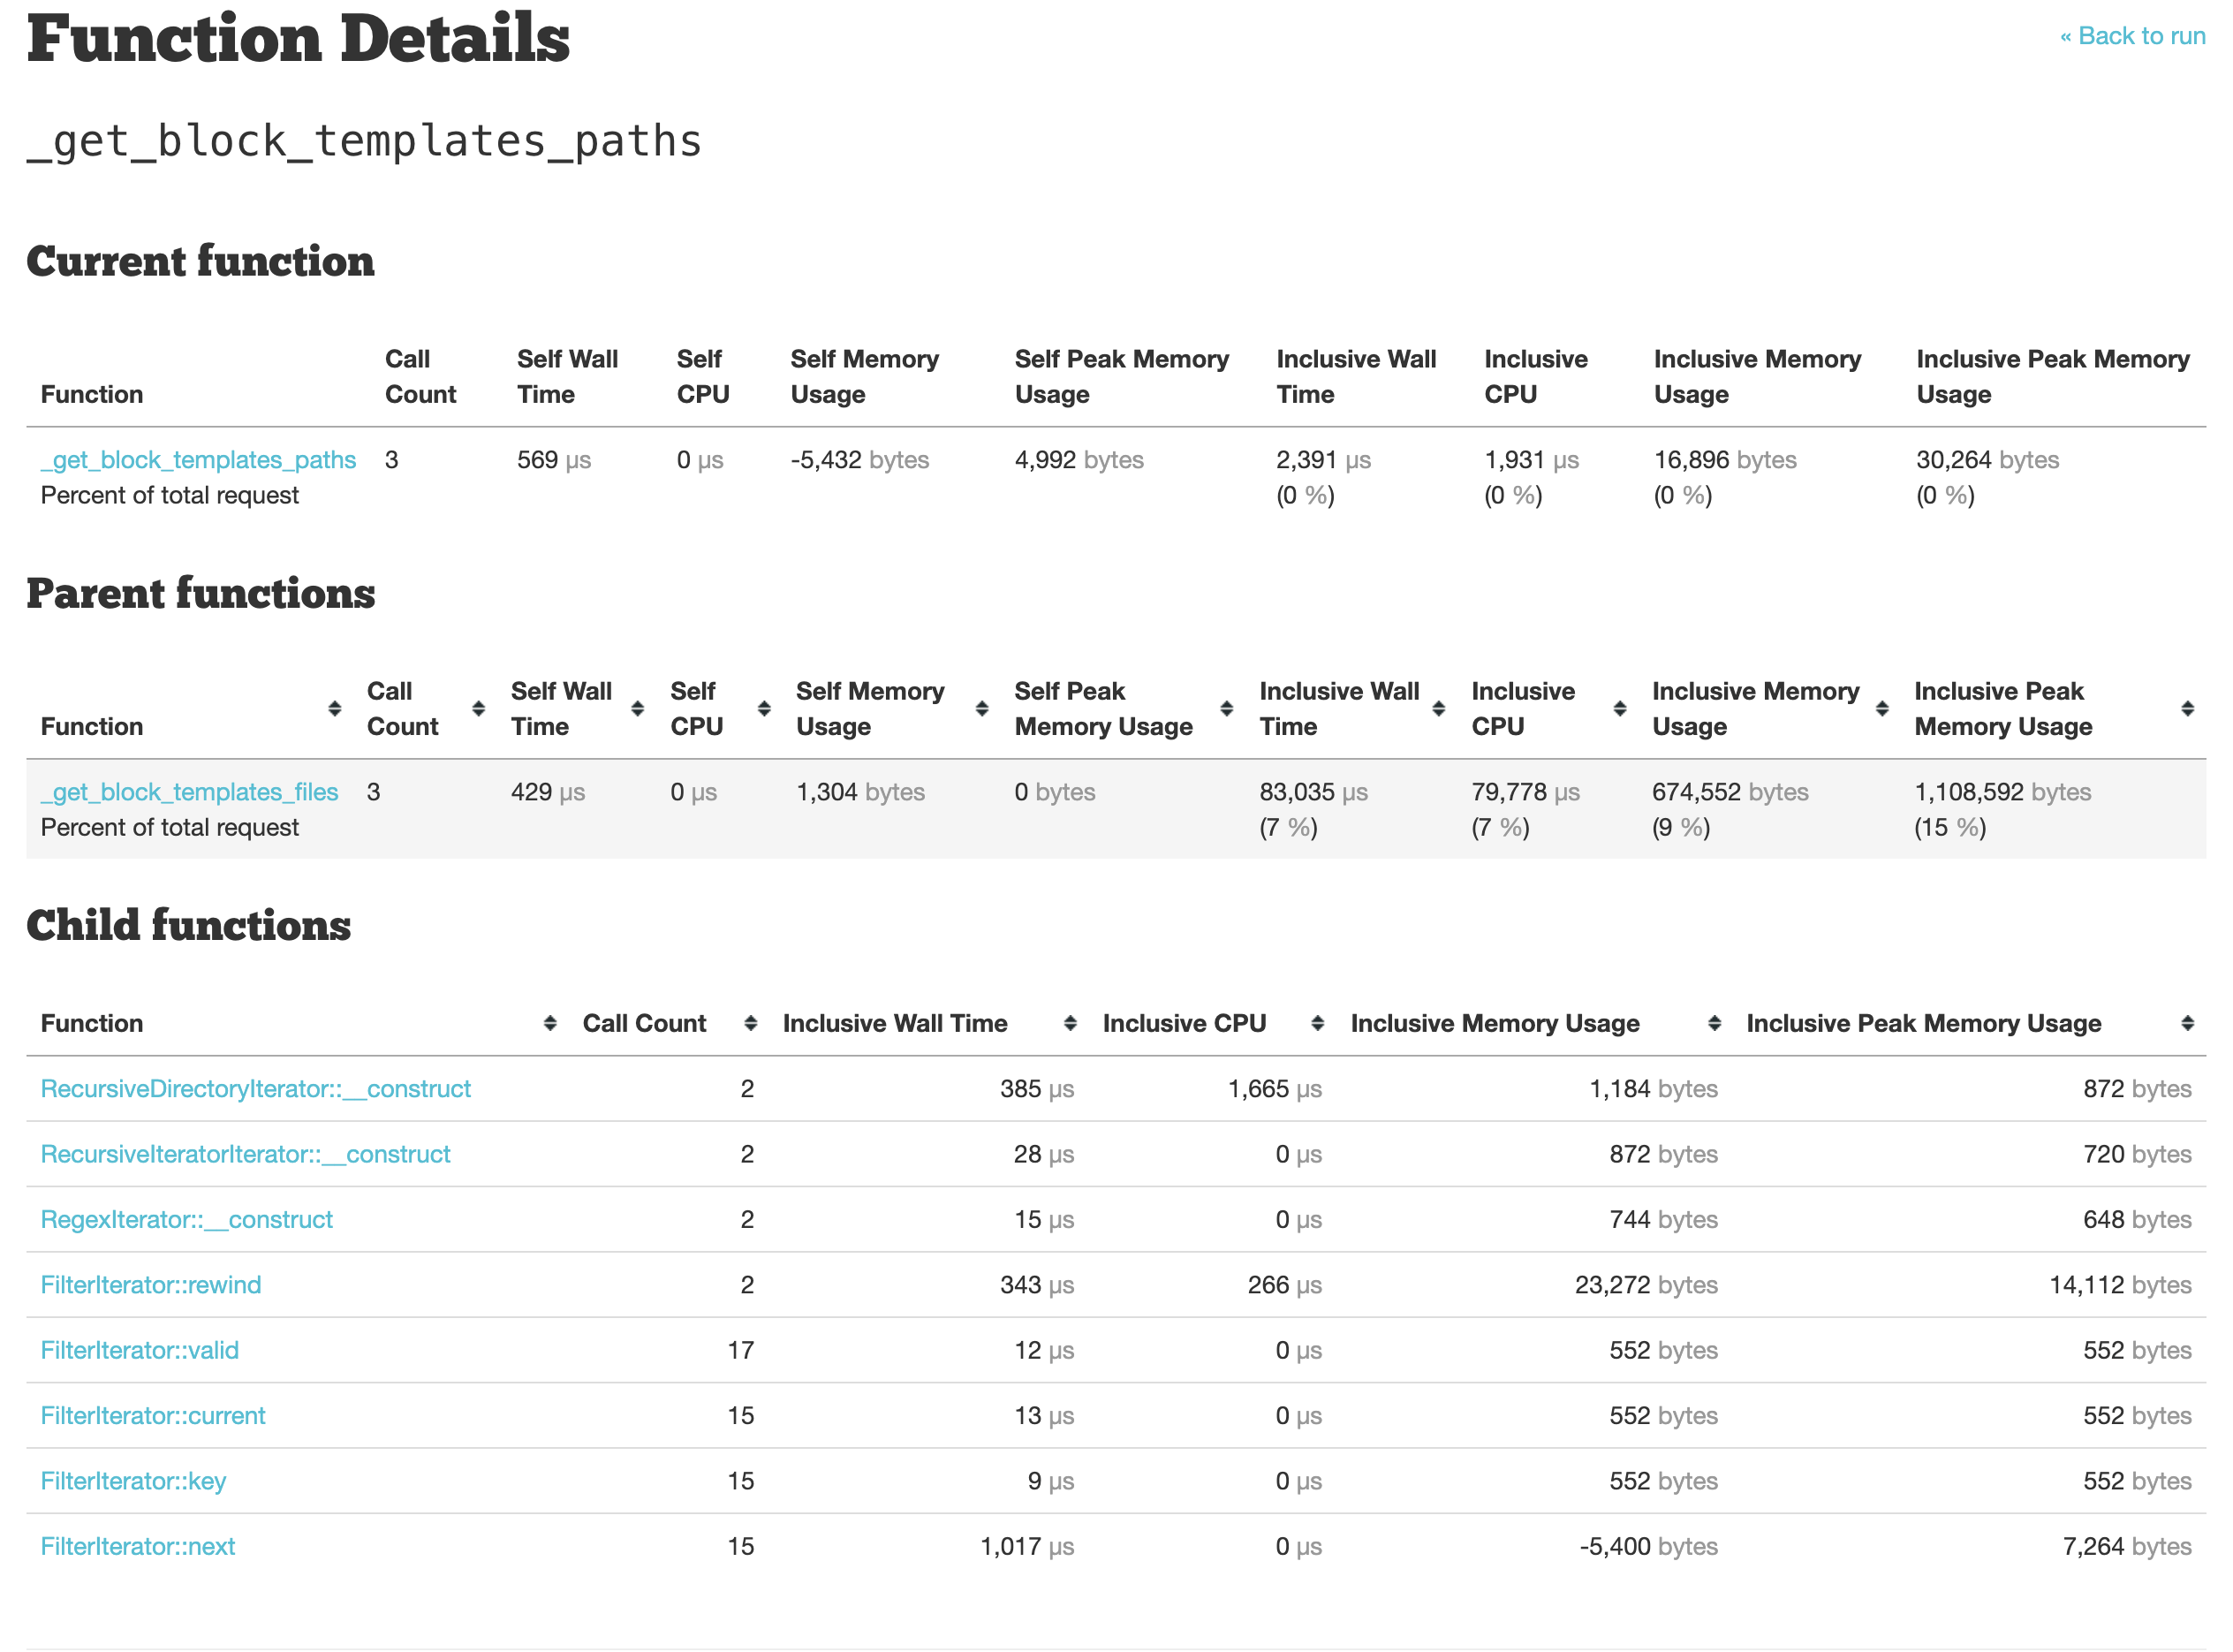The width and height of the screenshot is (2233, 1652).
Task: Sort Child functions by Call Count
Action: (x=644, y=1023)
